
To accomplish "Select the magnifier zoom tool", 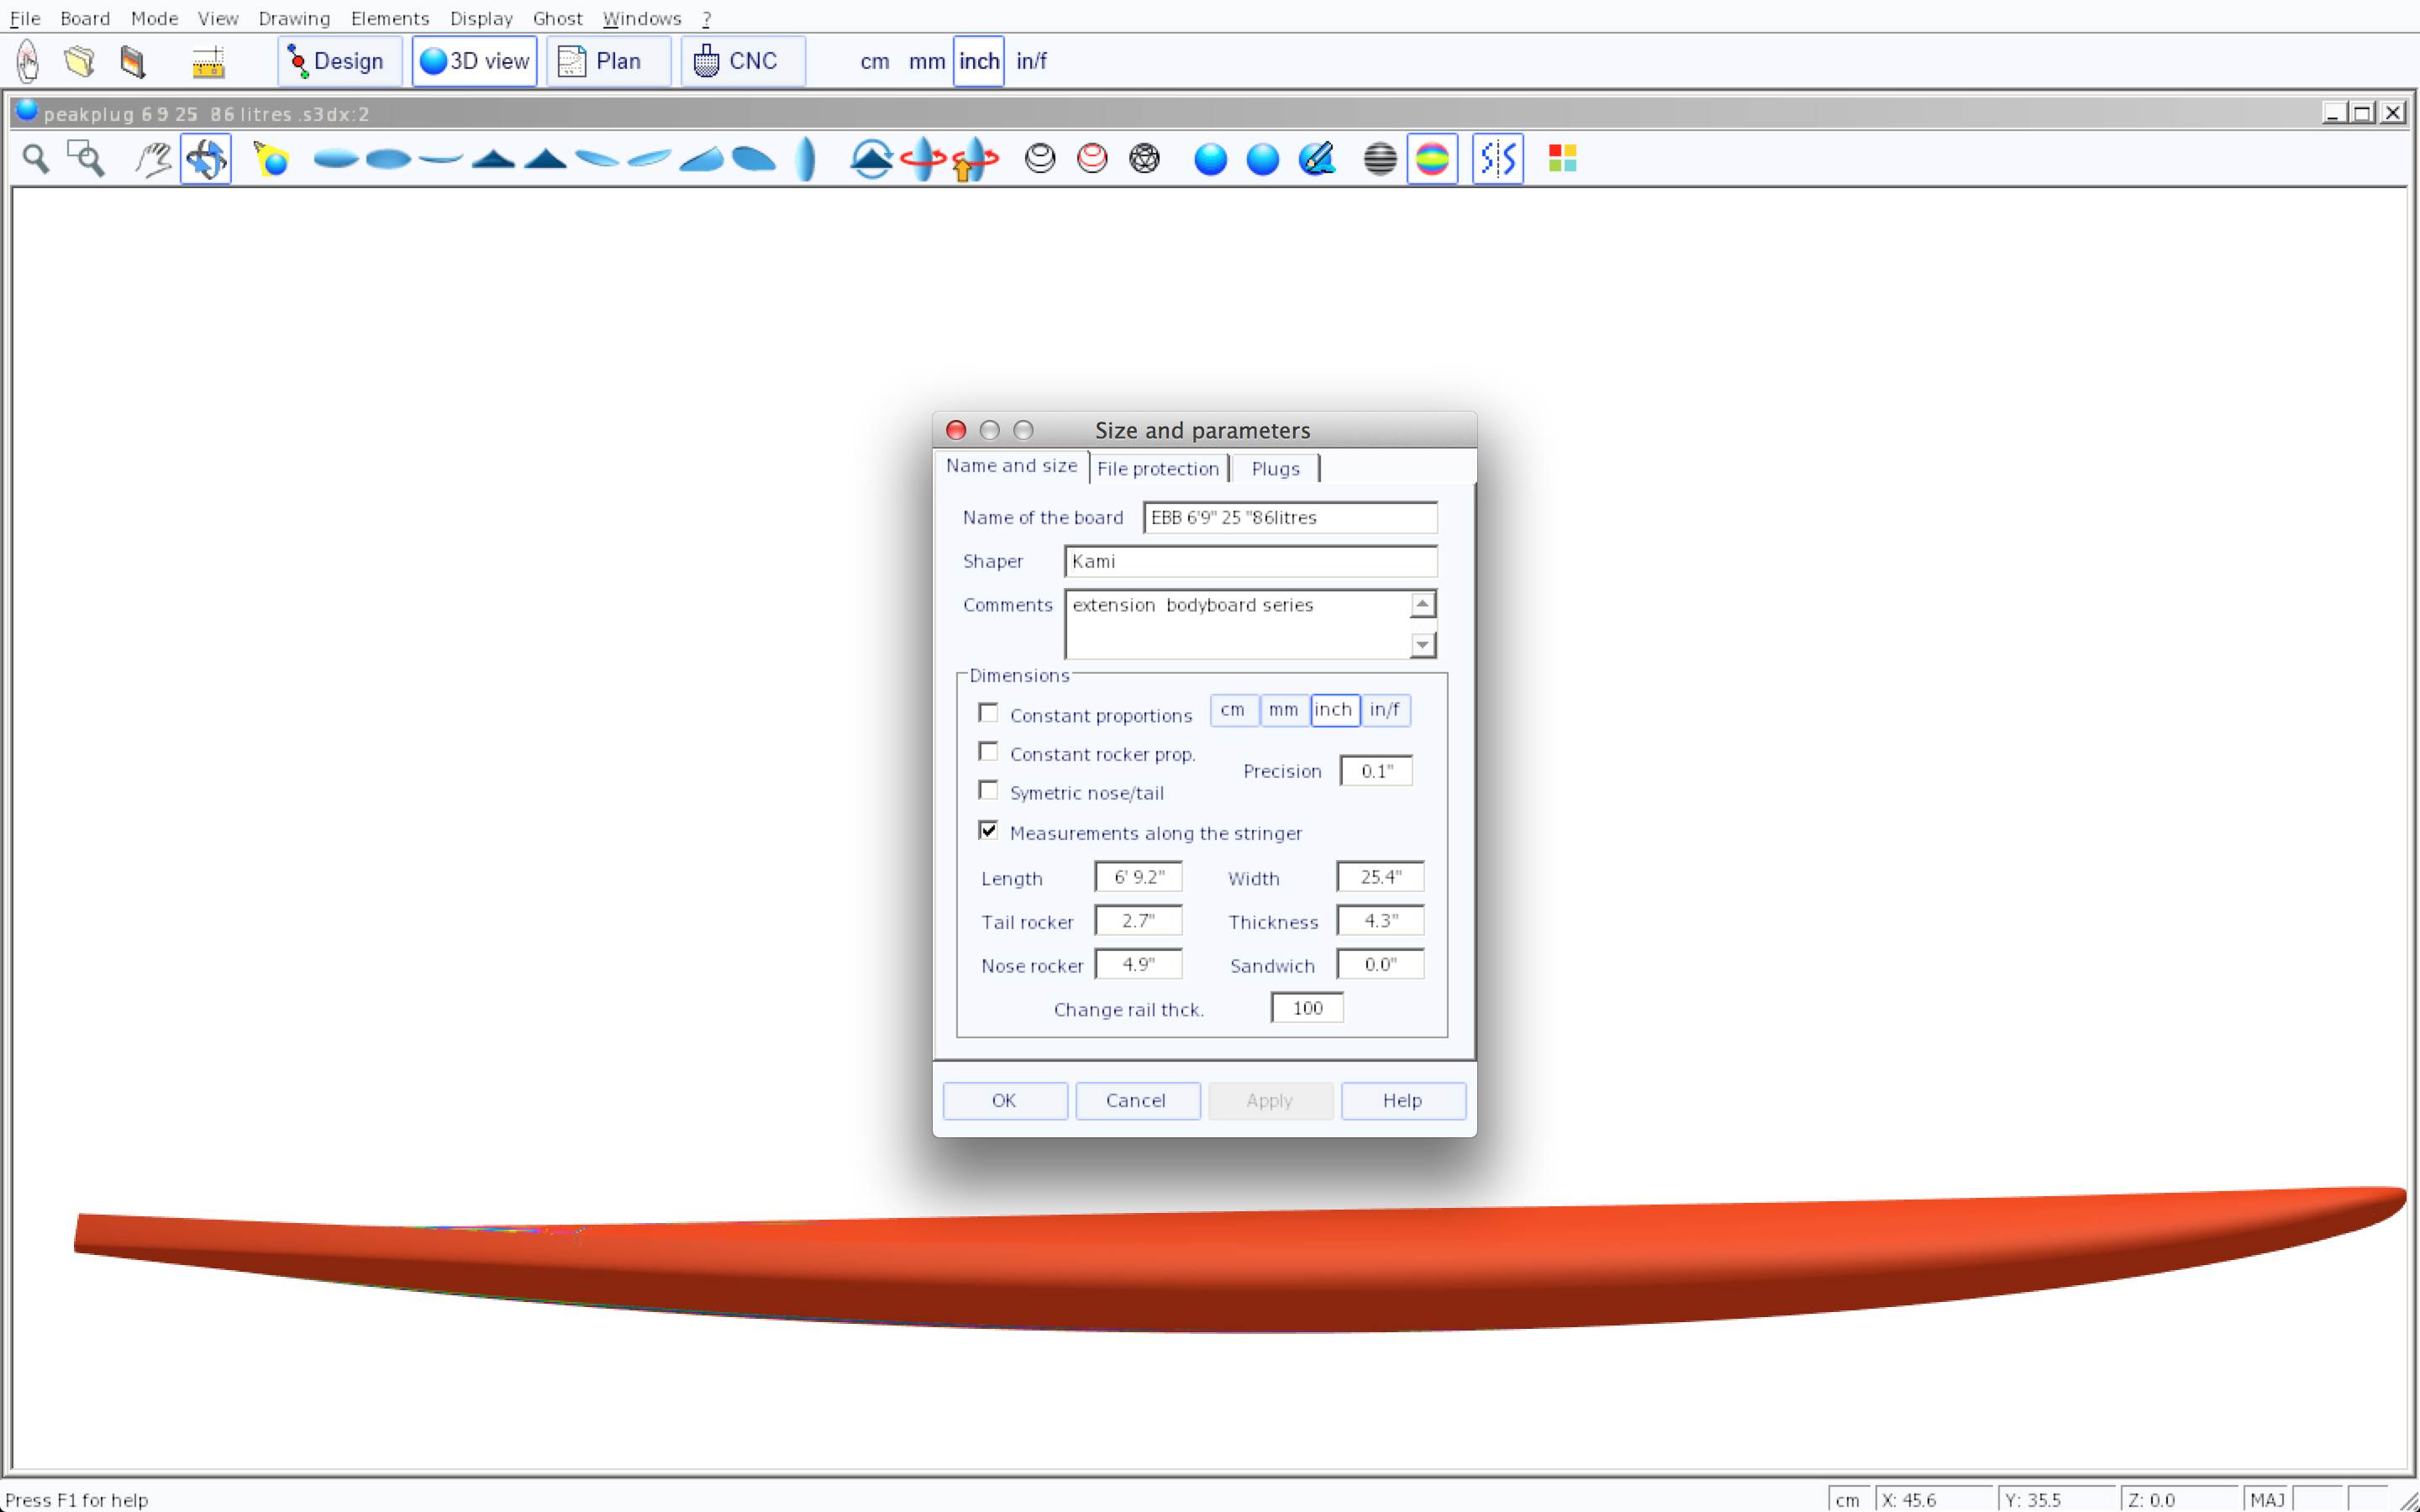I will tap(36, 159).
